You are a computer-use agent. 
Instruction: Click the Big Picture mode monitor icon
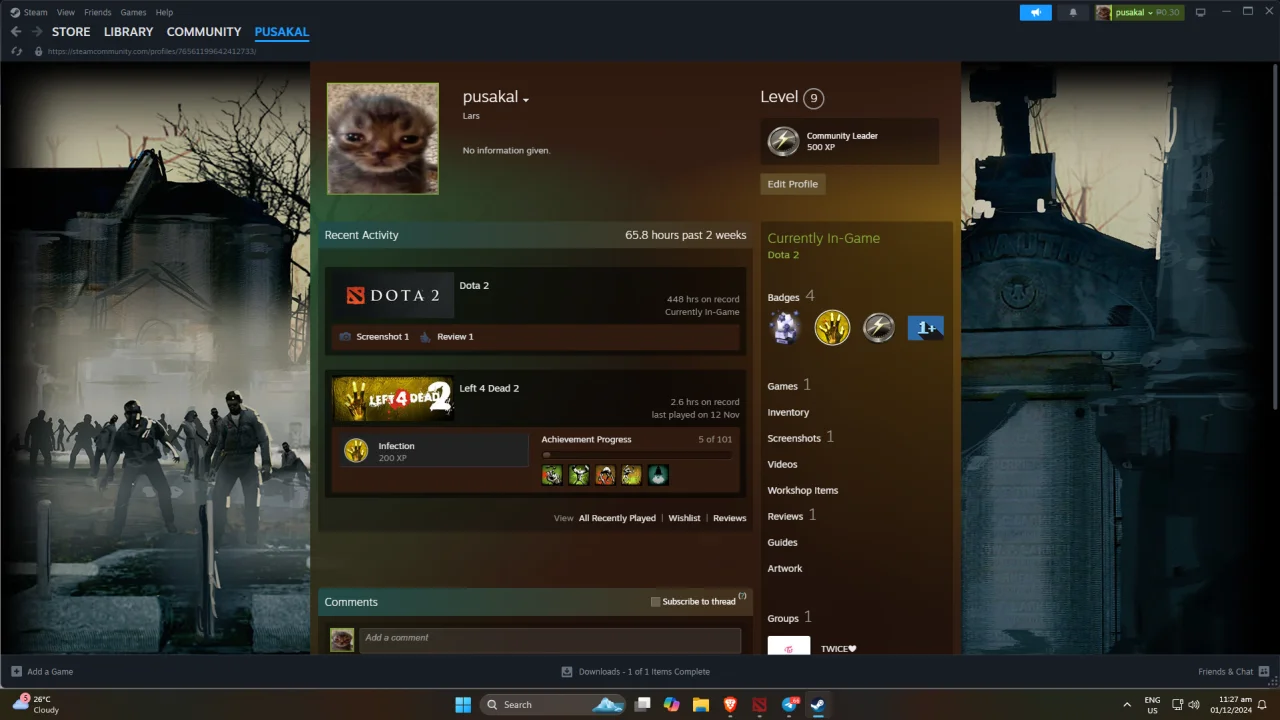[x=1201, y=12]
